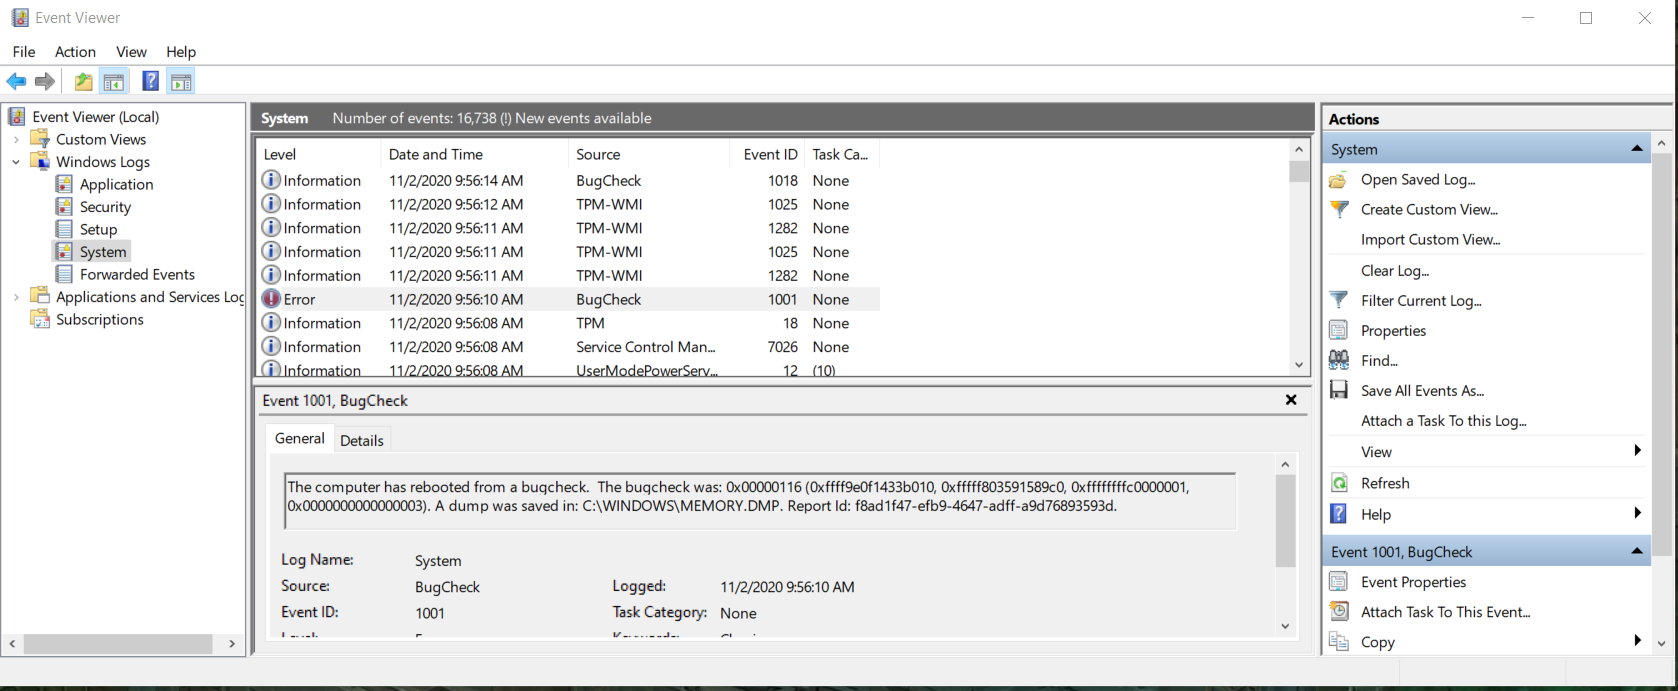
Task: Click Import Custom View... action
Action: click(1430, 239)
